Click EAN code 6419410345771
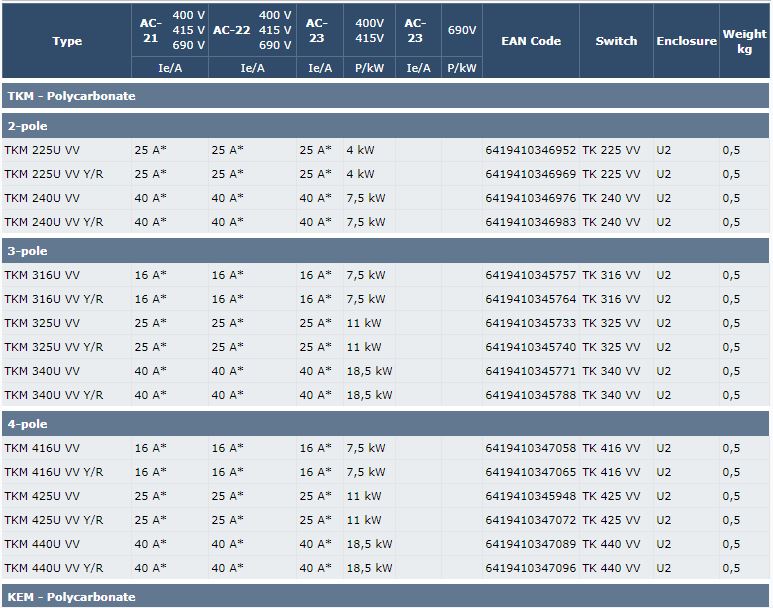The image size is (773, 608). [x=530, y=371]
